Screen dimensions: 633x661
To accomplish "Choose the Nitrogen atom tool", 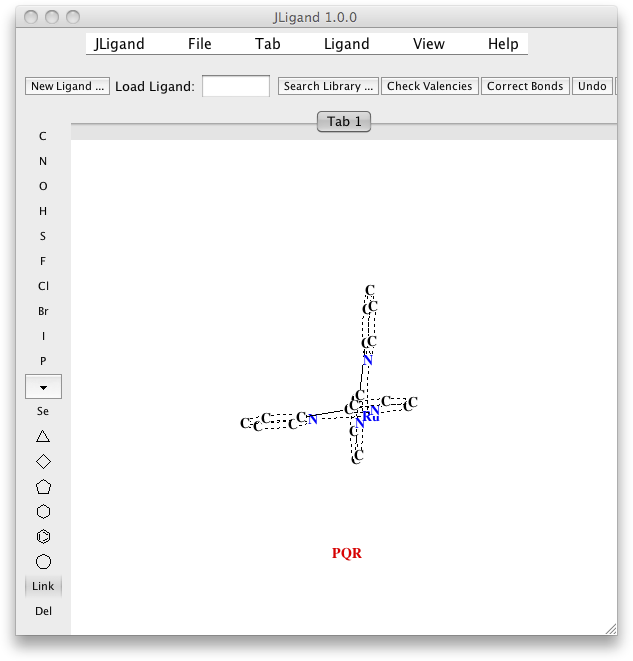I will (43, 161).
